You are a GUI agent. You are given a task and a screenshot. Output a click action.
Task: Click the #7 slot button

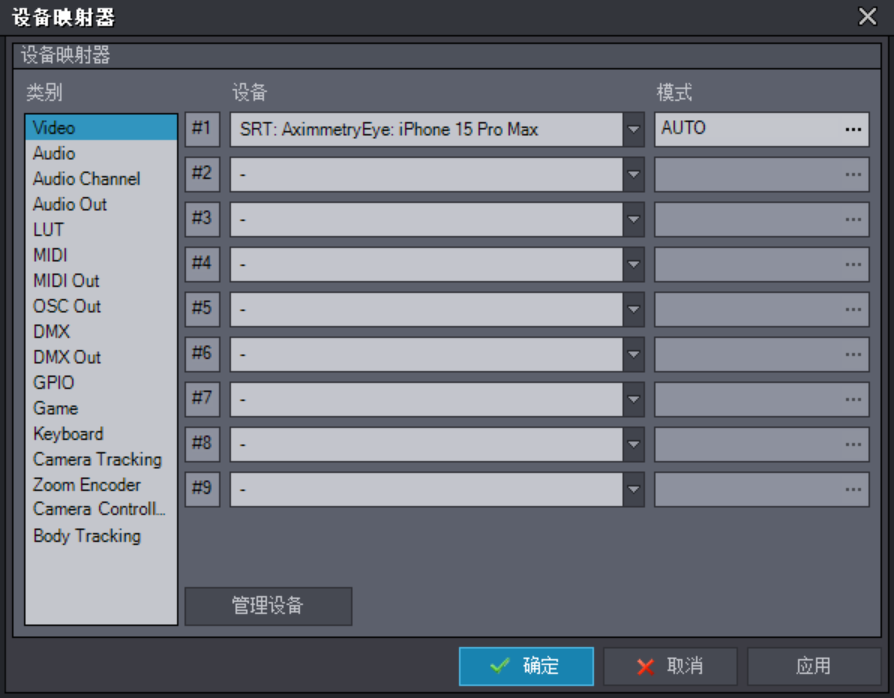[202, 400]
